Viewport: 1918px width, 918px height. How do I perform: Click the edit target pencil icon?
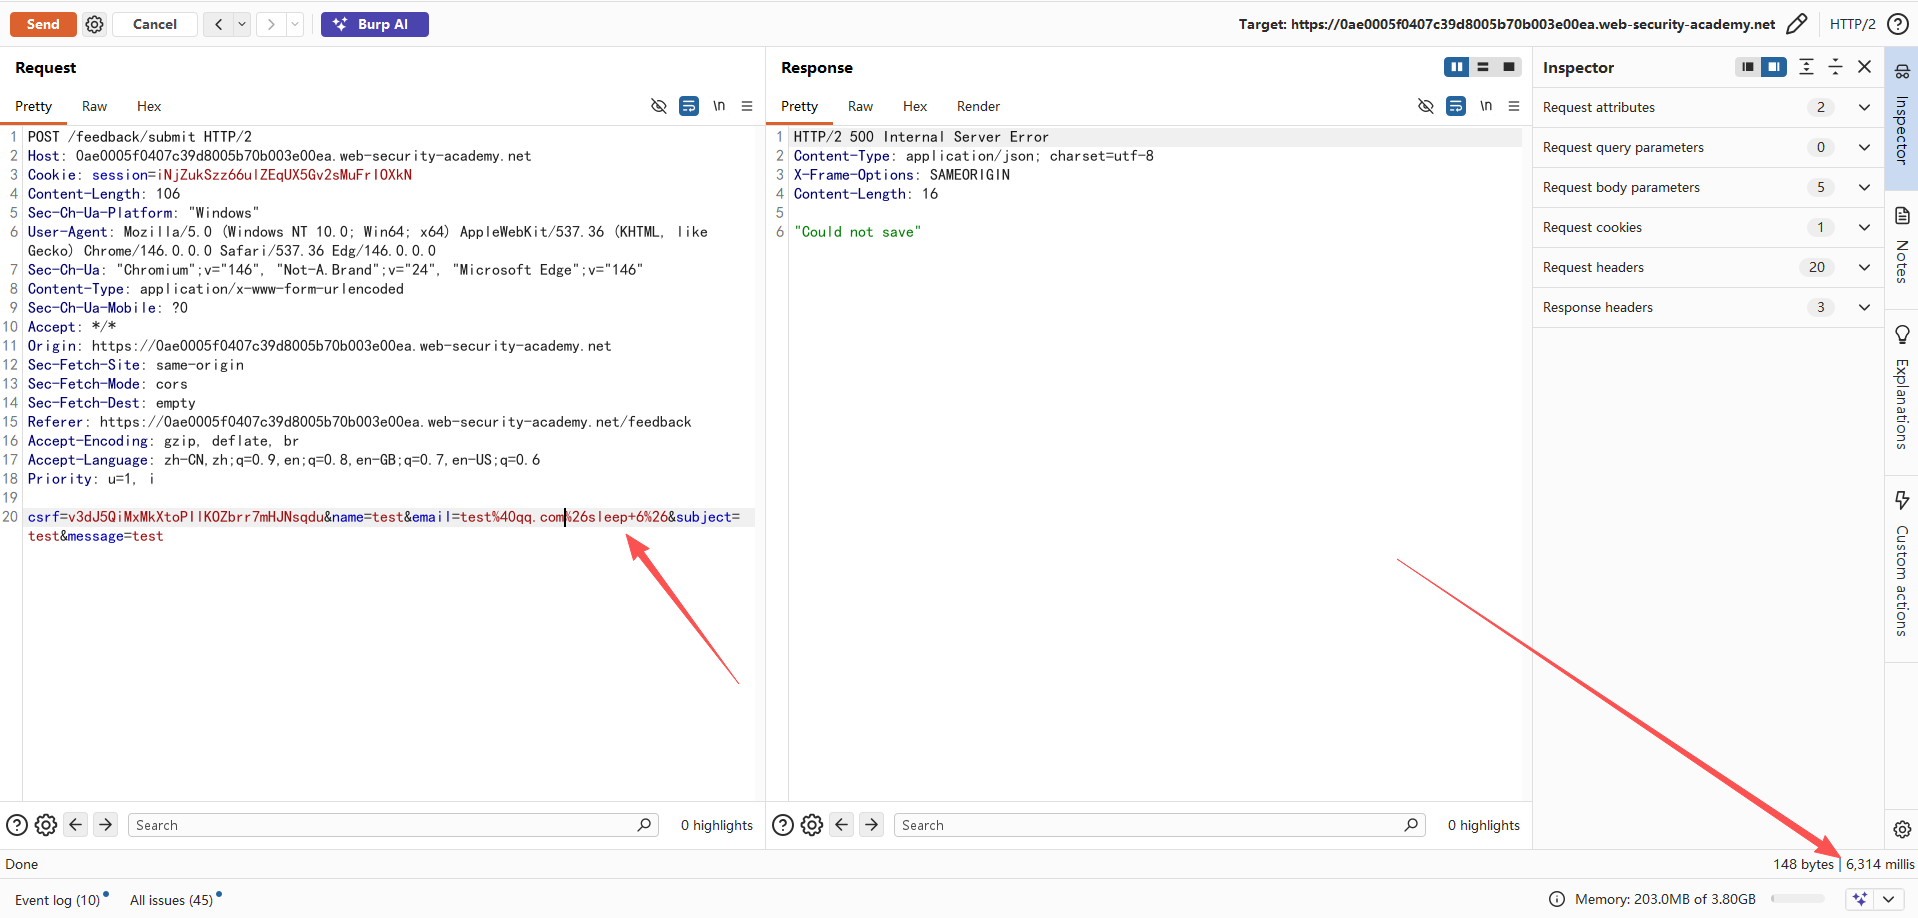[1796, 24]
